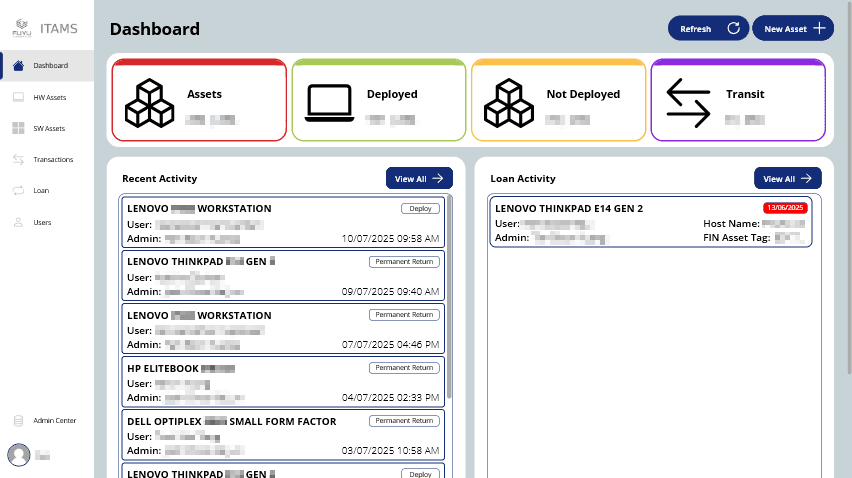Open Lenovo Workstation entry from 10/07/2025
The image size is (852, 478).
[283, 223]
